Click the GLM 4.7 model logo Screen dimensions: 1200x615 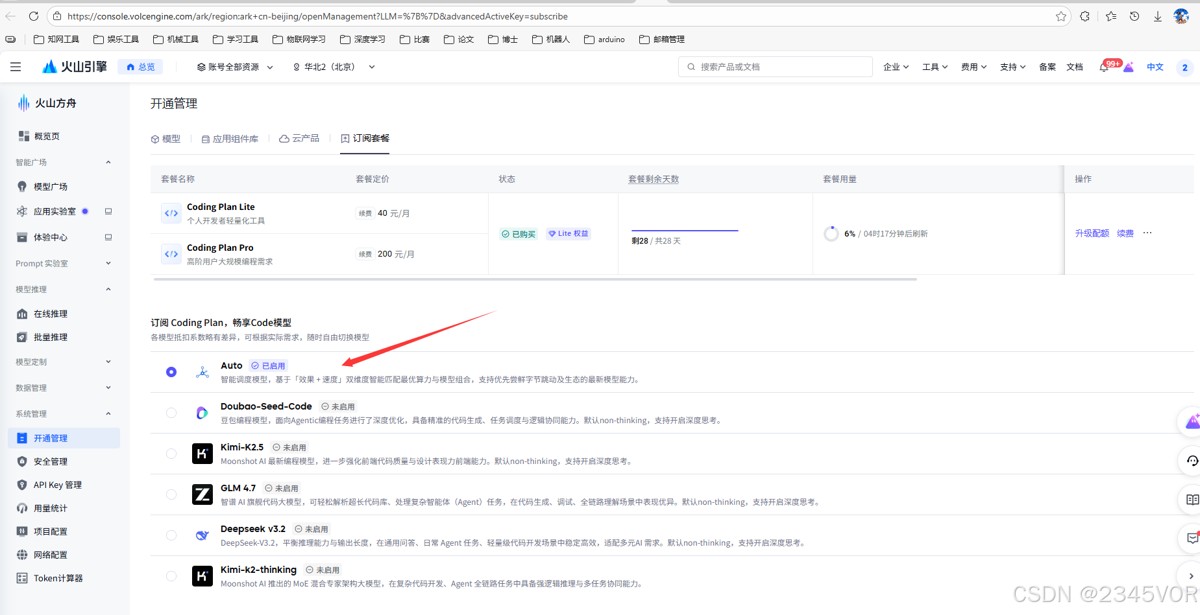pyautogui.click(x=202, y=494)
